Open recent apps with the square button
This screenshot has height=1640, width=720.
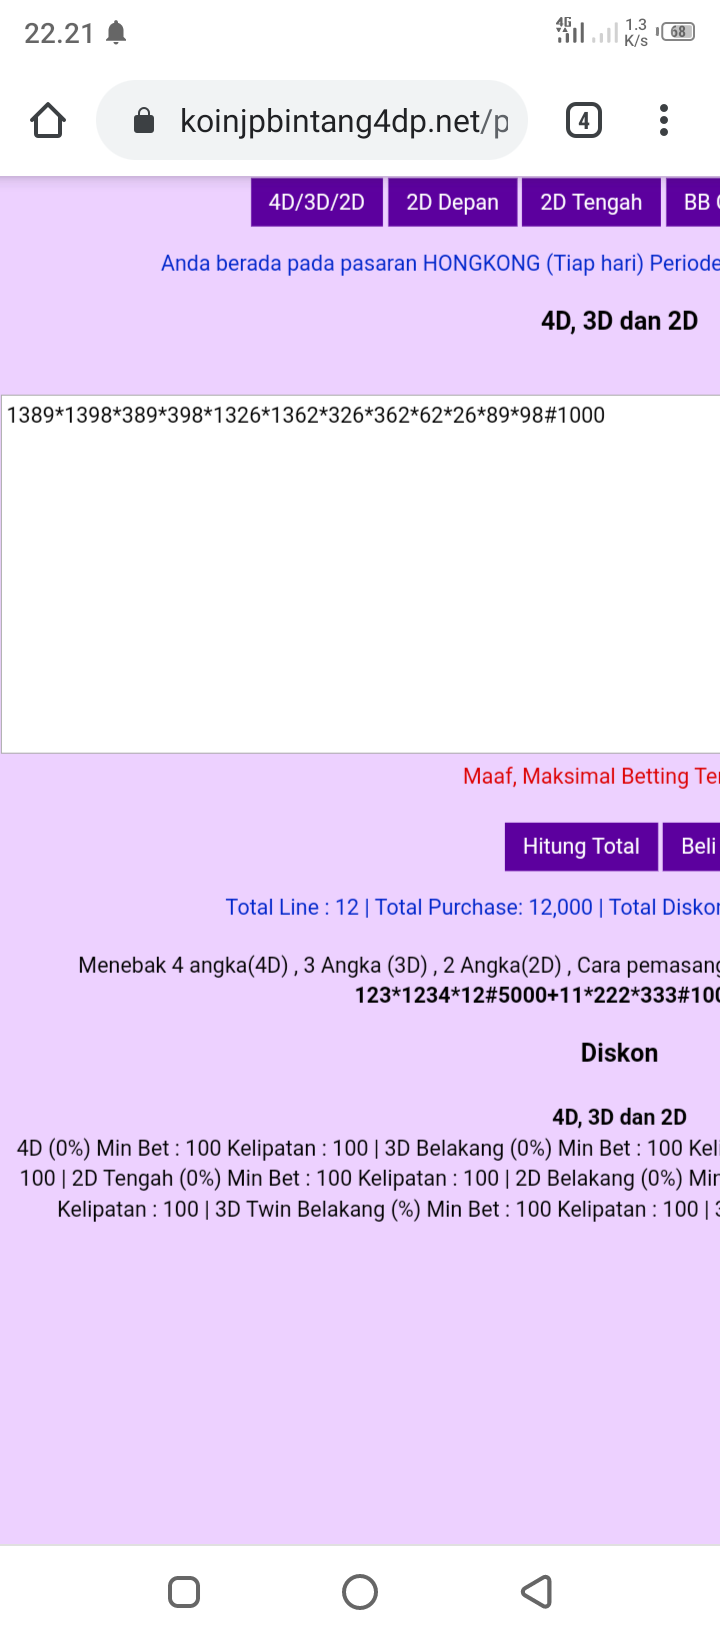(x=184, y=1591)
